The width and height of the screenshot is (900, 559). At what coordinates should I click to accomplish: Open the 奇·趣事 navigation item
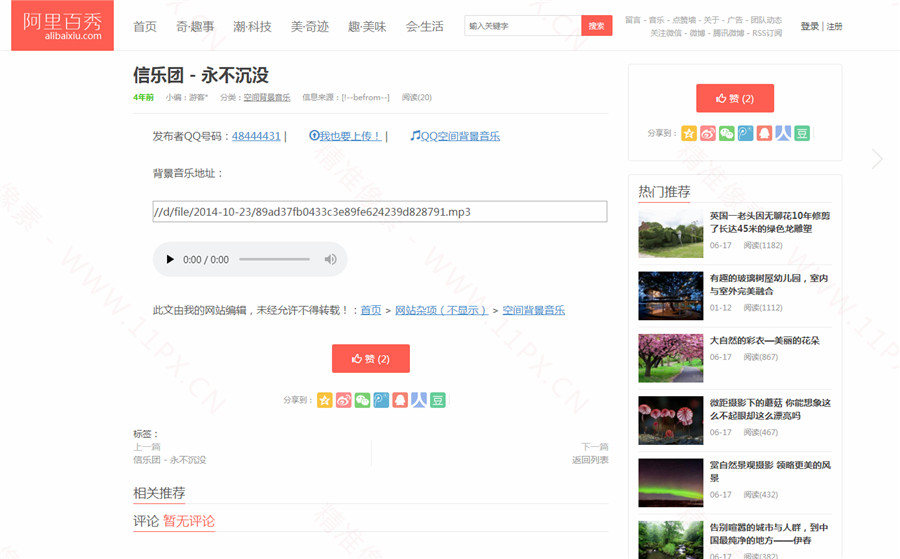coord(195,26)
